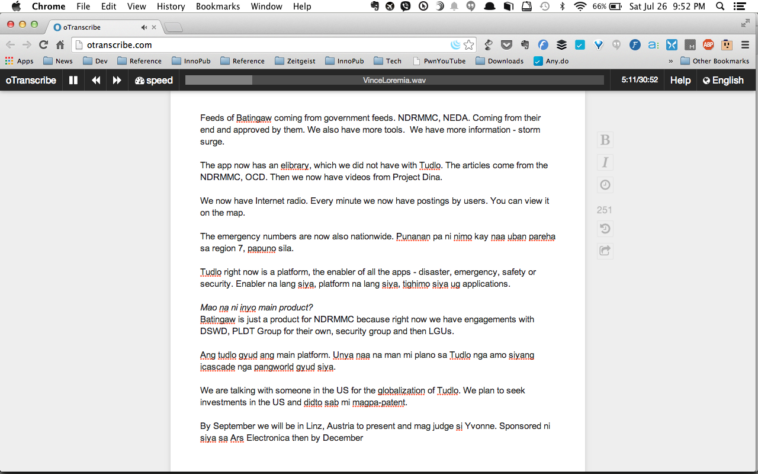Click the oTranscribe logo in the top bar
The image size is (758, 474).
tap(30, 80)
